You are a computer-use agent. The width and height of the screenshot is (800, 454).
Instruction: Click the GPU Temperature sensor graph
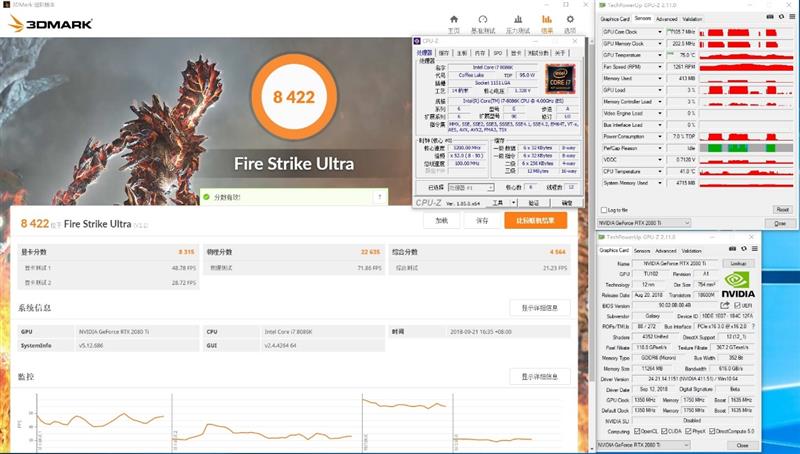point(746,55)
